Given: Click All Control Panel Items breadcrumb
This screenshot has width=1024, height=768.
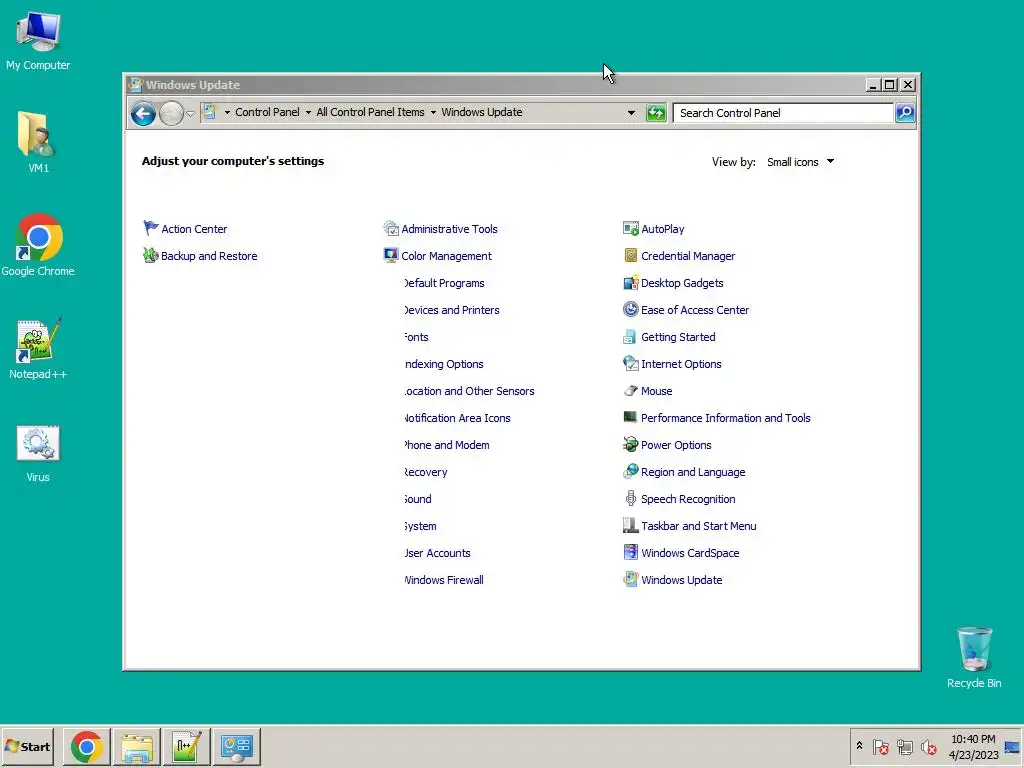Looking at the screenshot, I should coord(370,112).
